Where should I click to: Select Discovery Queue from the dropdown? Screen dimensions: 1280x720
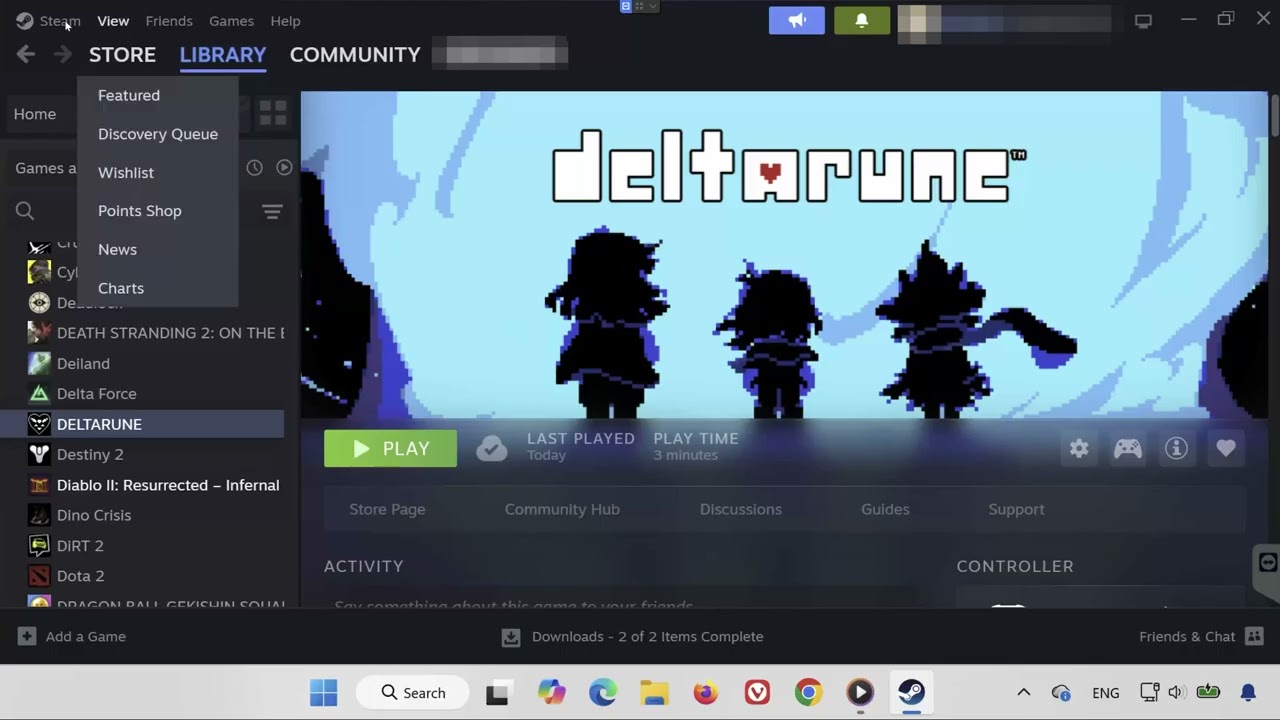pos(158,134)
